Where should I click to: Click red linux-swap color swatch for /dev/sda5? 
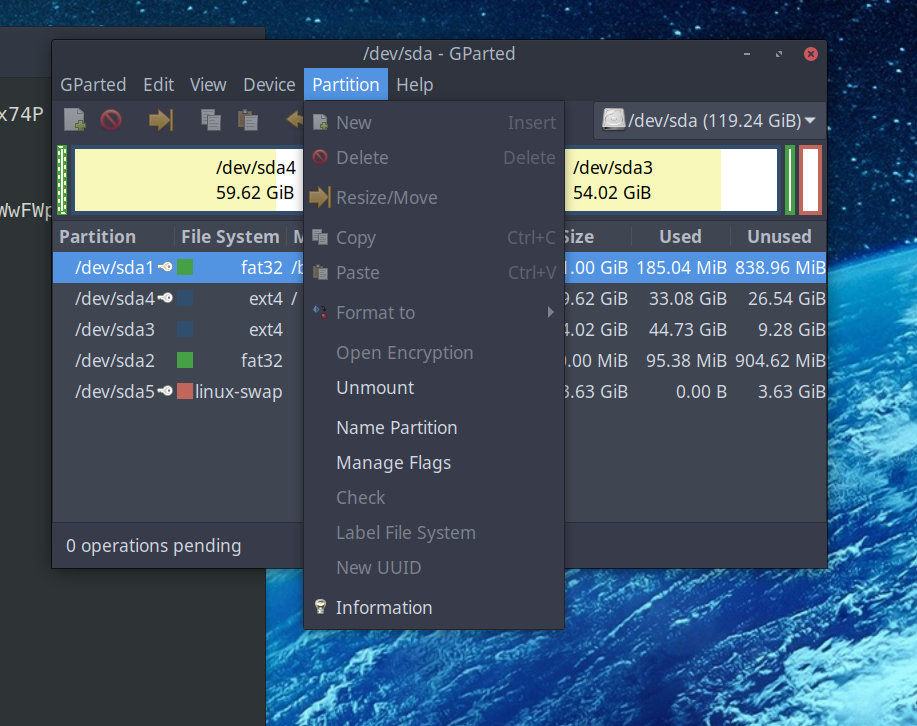tap(185, 391)
